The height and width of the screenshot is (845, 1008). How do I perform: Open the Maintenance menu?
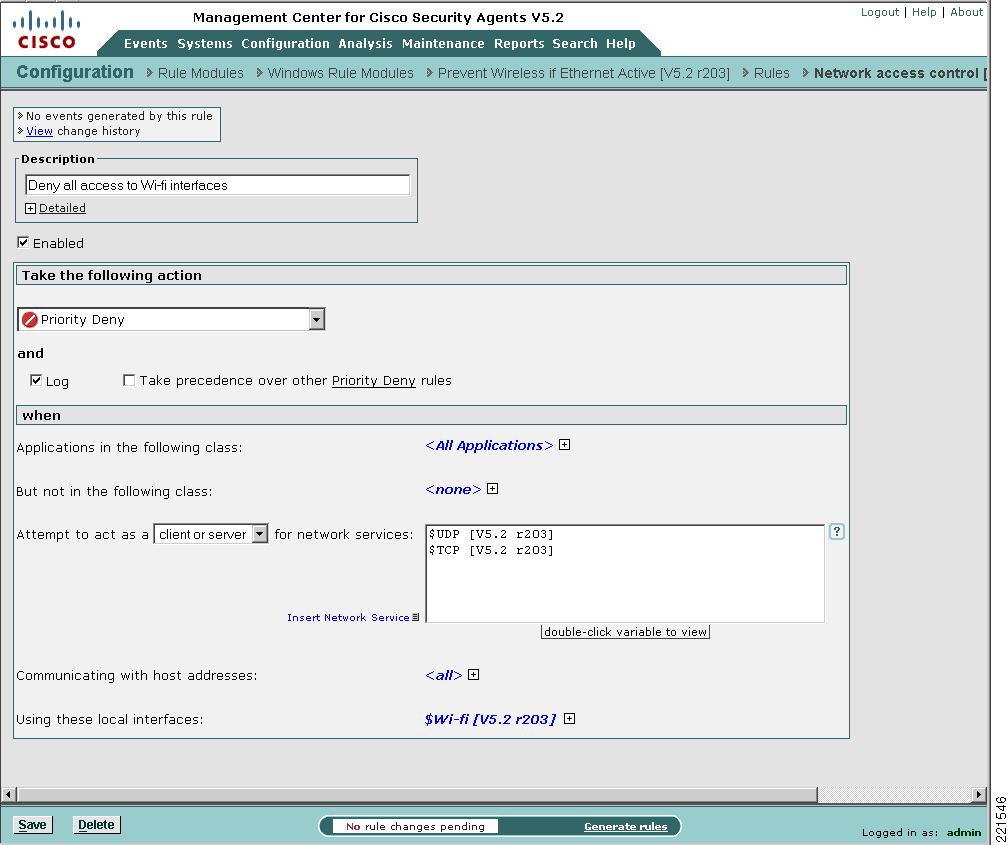[x=443, y=44]
